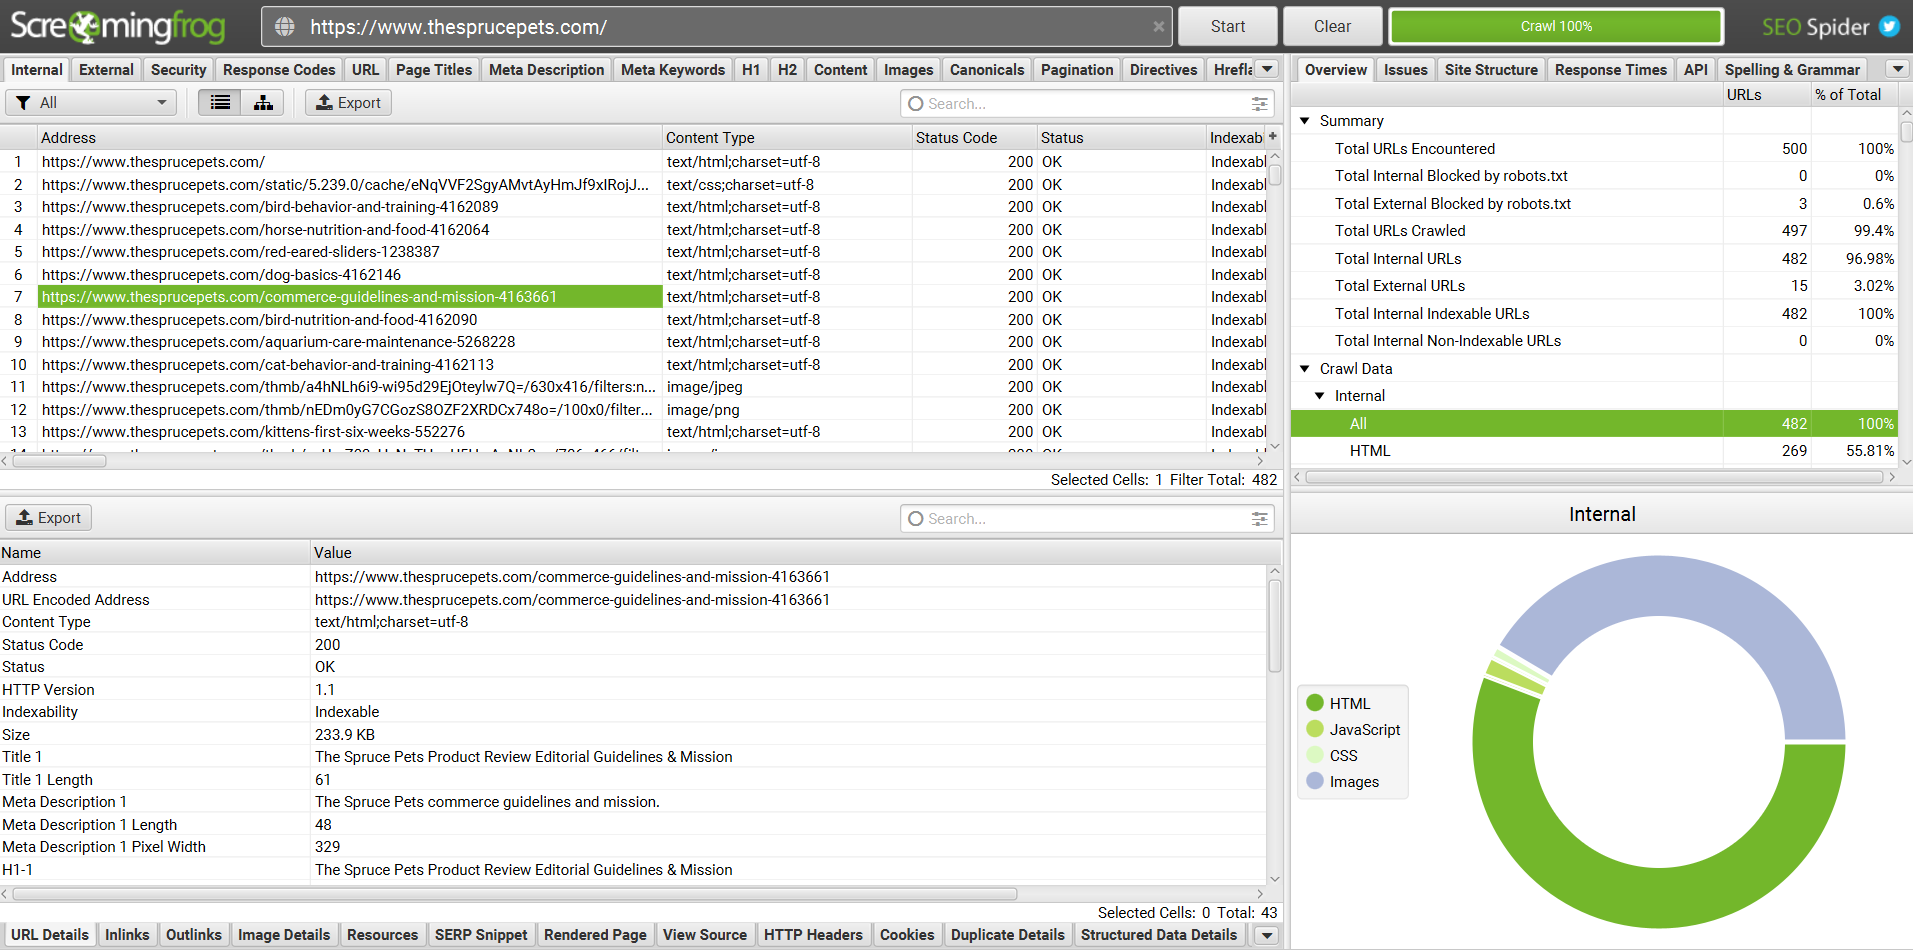Collapse the Summary section
The width and height of the screenshot is (1913, 950).
[1304, 120]
